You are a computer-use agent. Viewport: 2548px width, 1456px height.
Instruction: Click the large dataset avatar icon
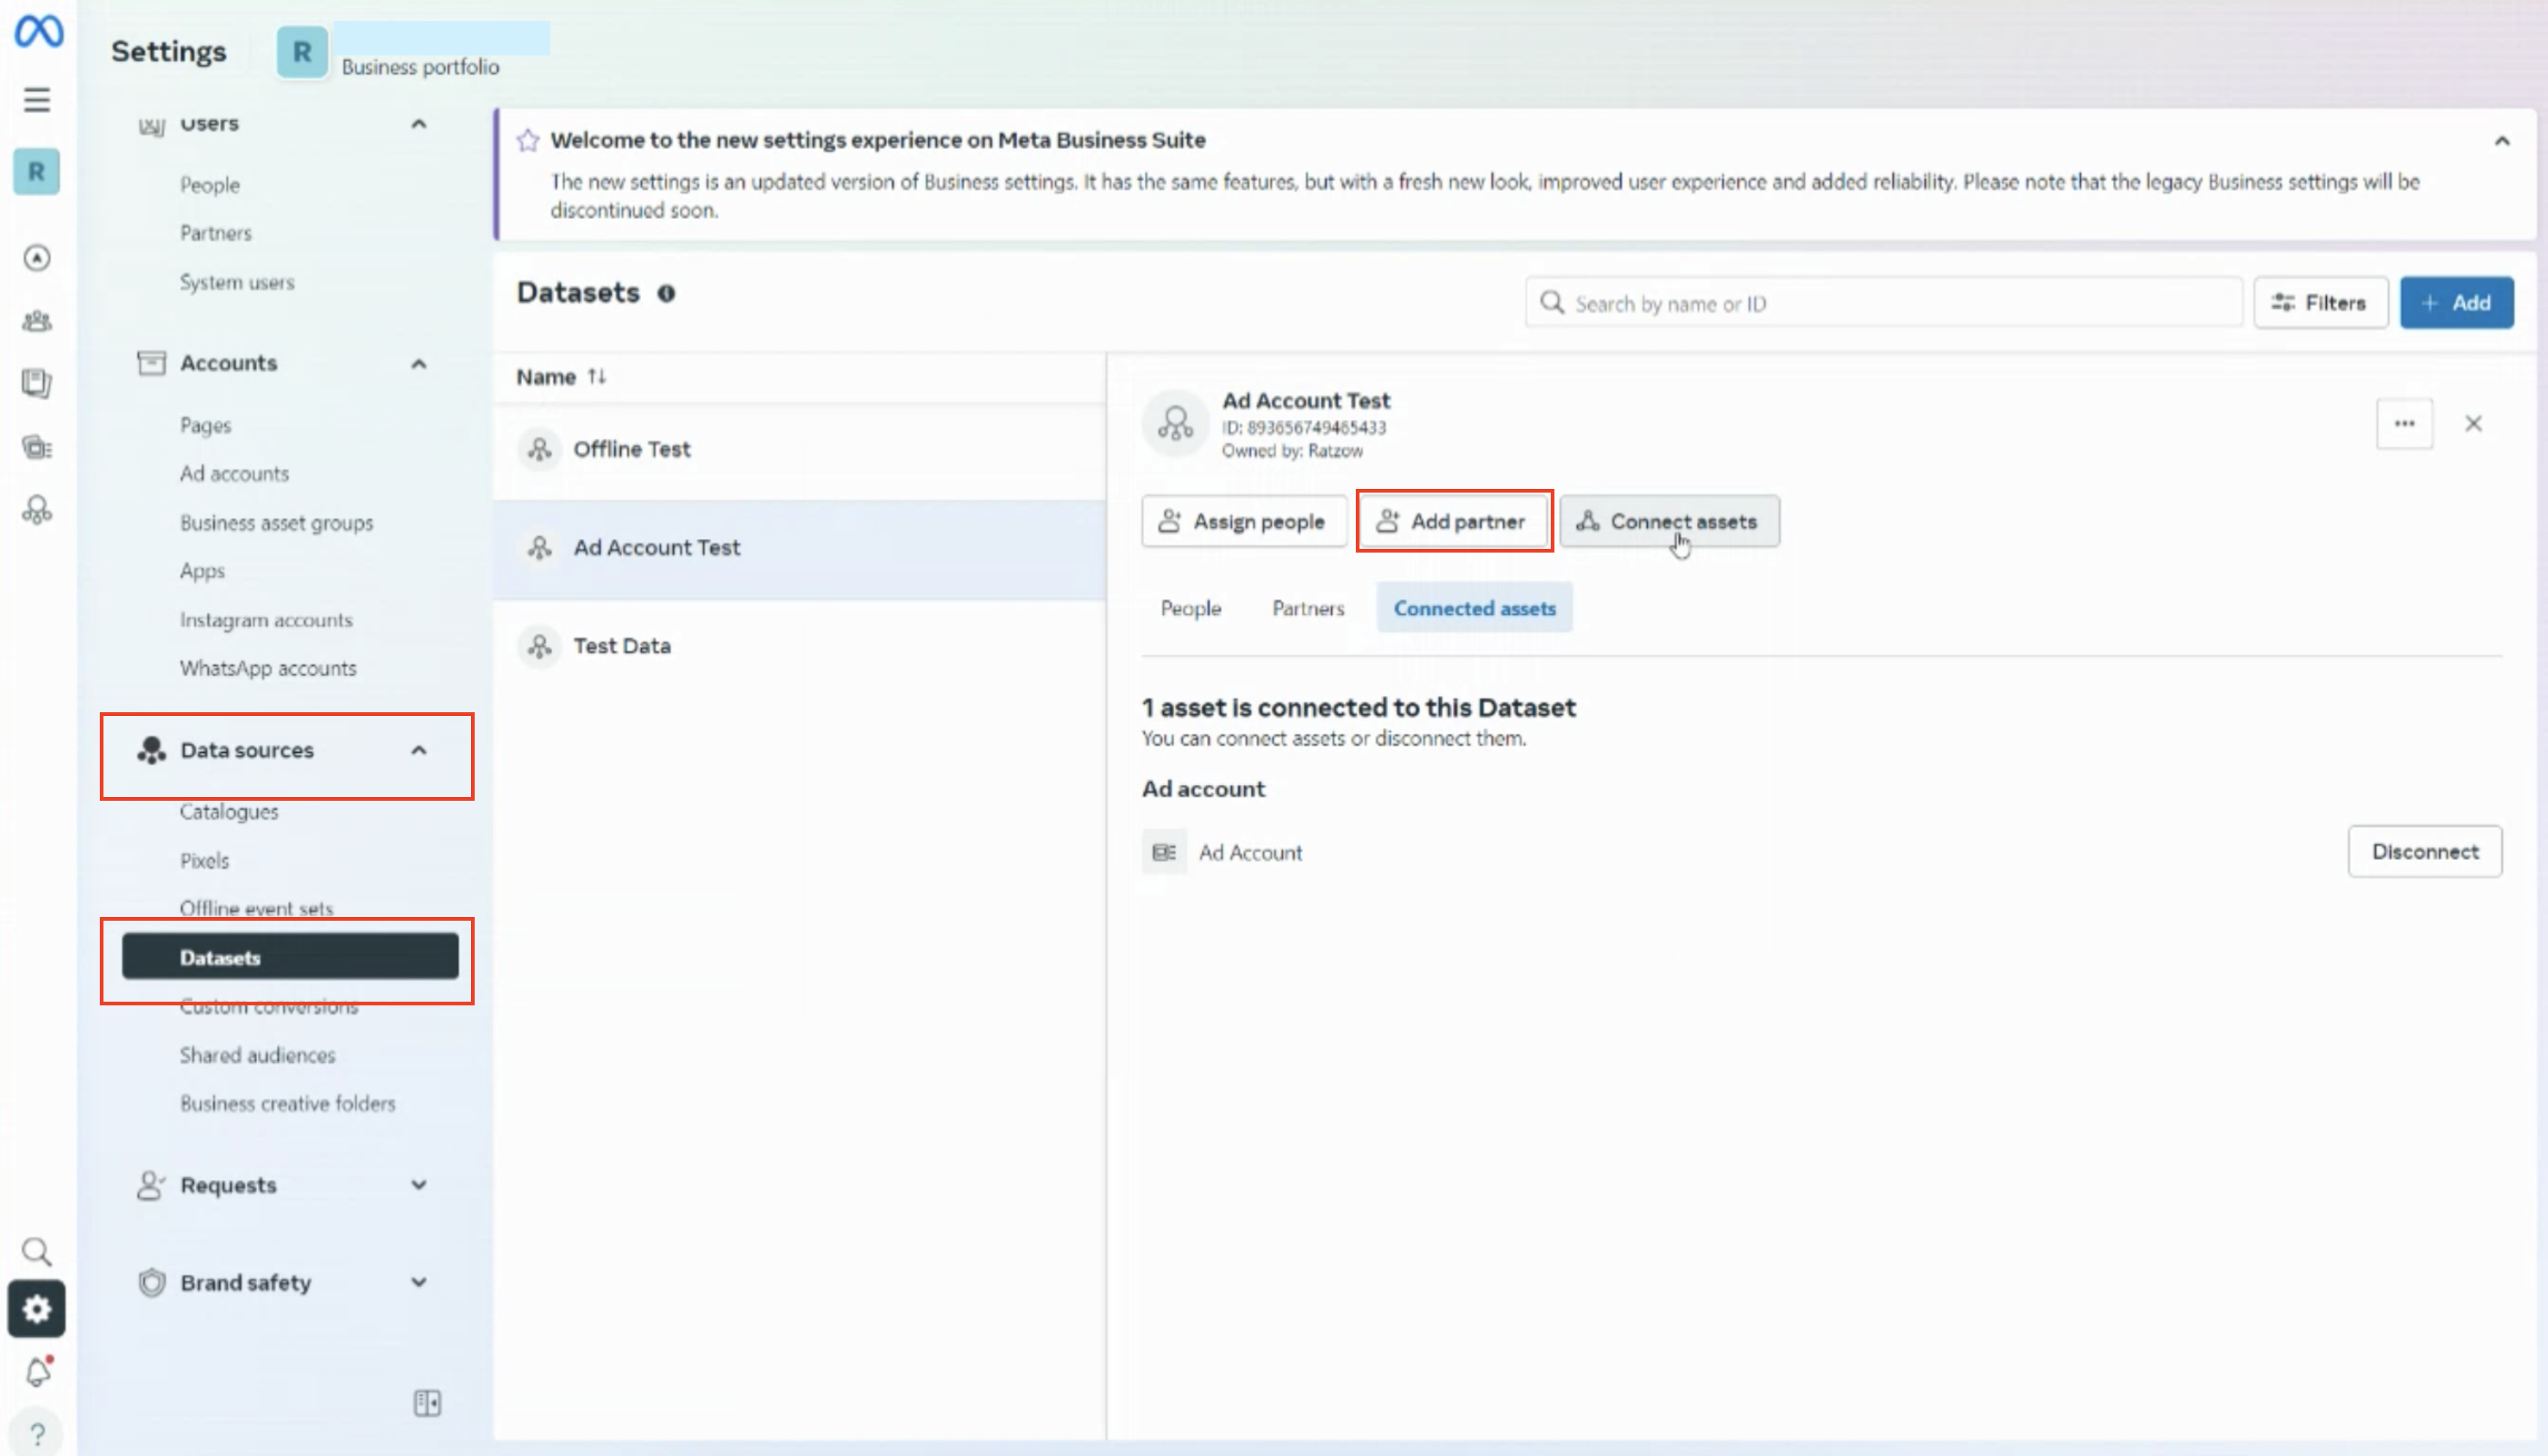(1176, 424)
